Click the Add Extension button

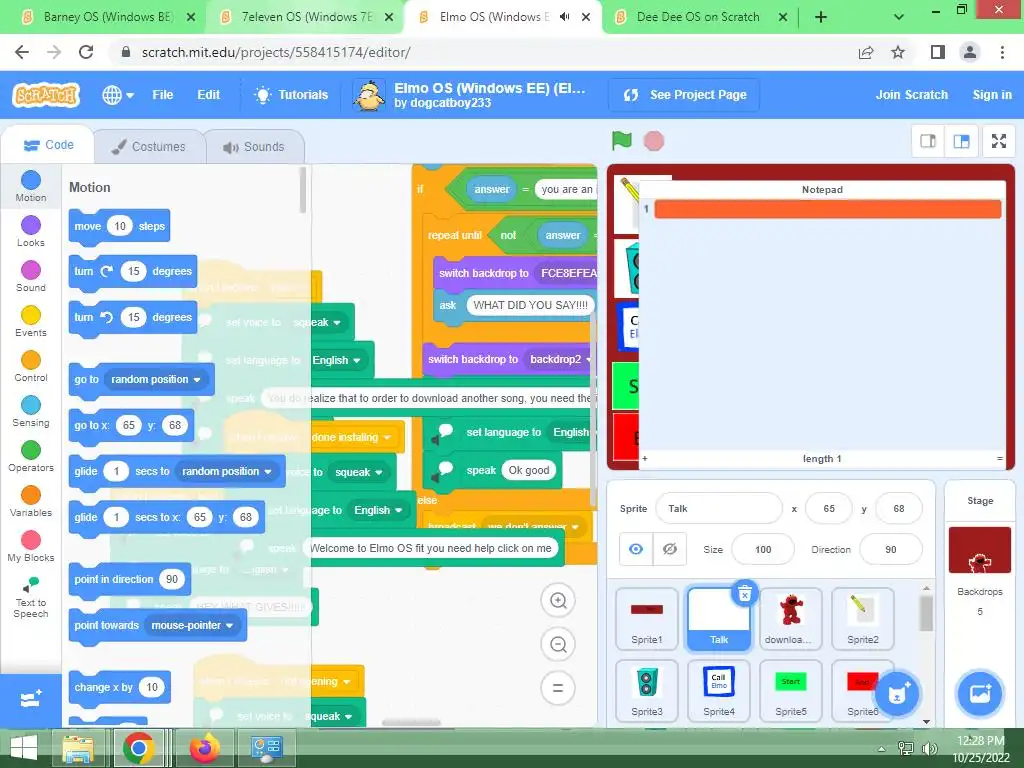tap(31, 700)
